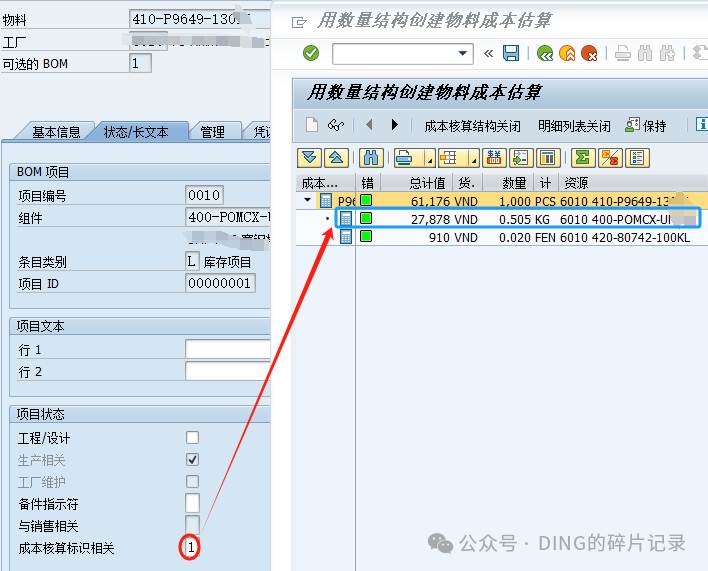Image resolution: width=708 pixels, height=571 pixels.
Task: Click the green checkmark Enter icon
Action: pos(311,53)
